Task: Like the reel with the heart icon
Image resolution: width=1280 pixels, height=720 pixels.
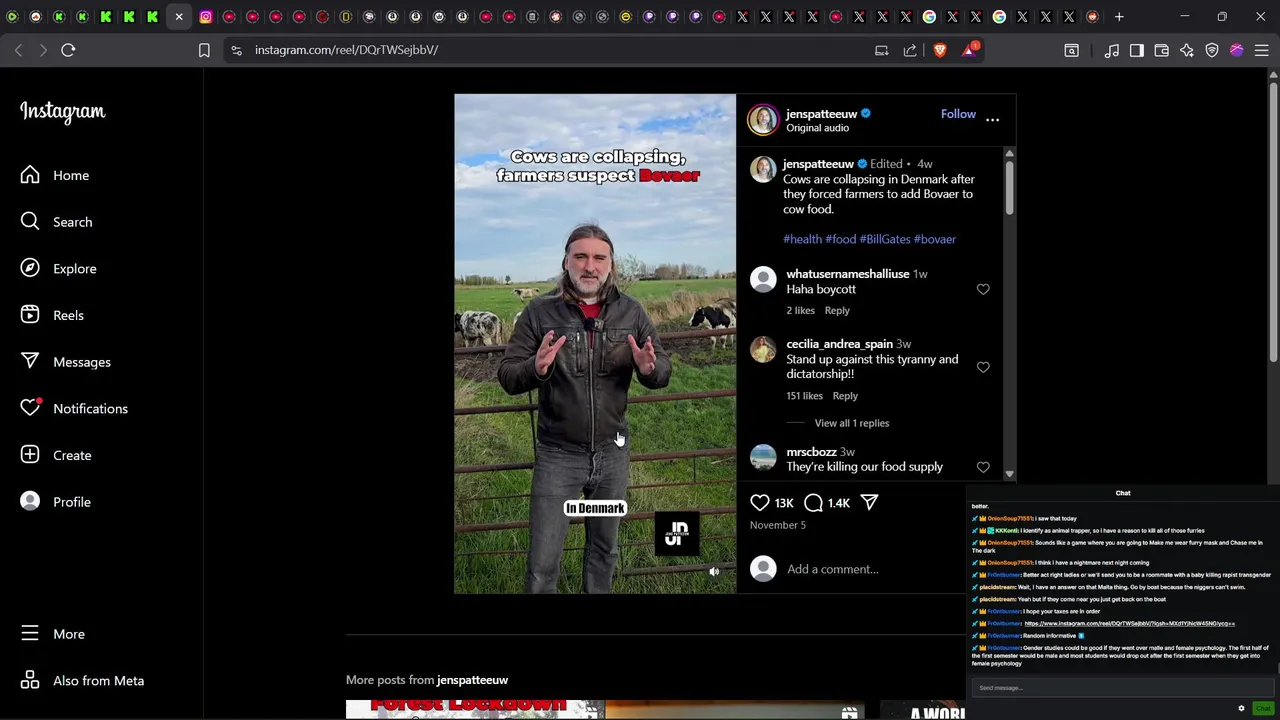Action: [760, 503]
